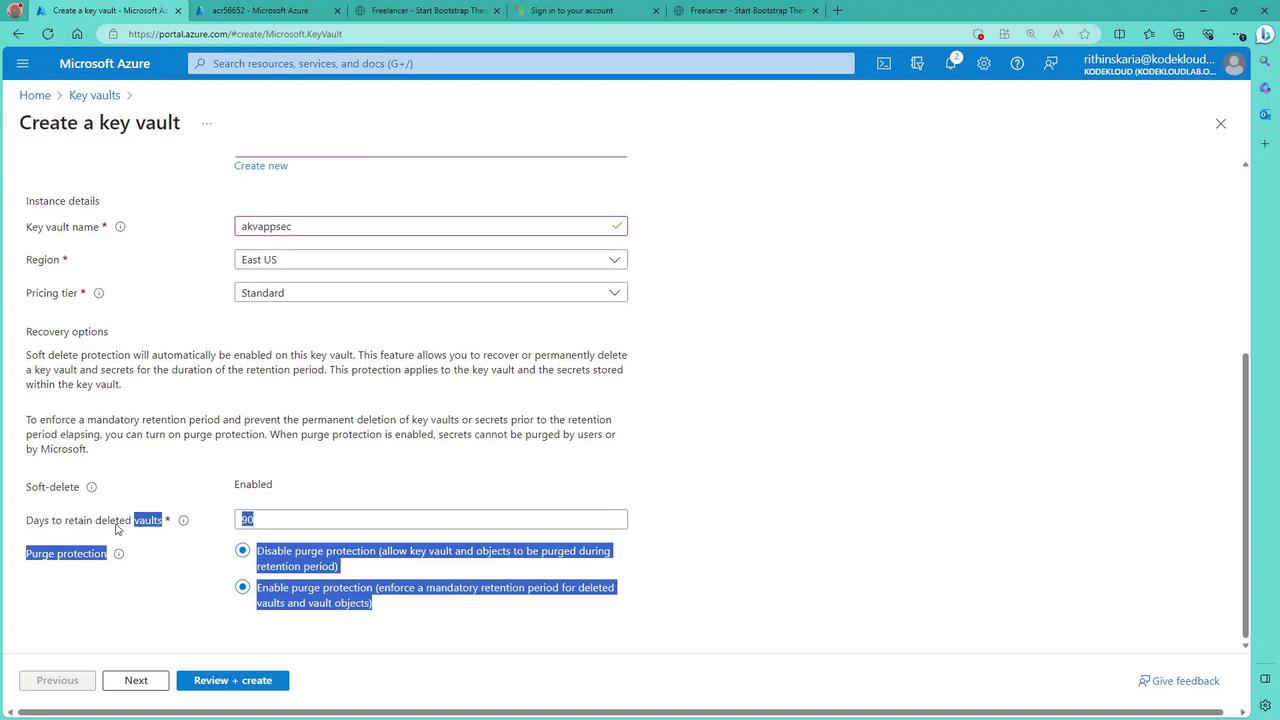Select Enable purge protection radio option
Viewport: 1280px width, 720px height.
click(242, 587)
